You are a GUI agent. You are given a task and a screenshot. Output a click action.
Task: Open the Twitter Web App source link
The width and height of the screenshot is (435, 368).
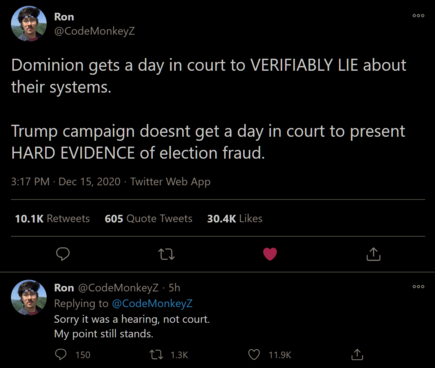pyautogui.click(x=170, y=182)
